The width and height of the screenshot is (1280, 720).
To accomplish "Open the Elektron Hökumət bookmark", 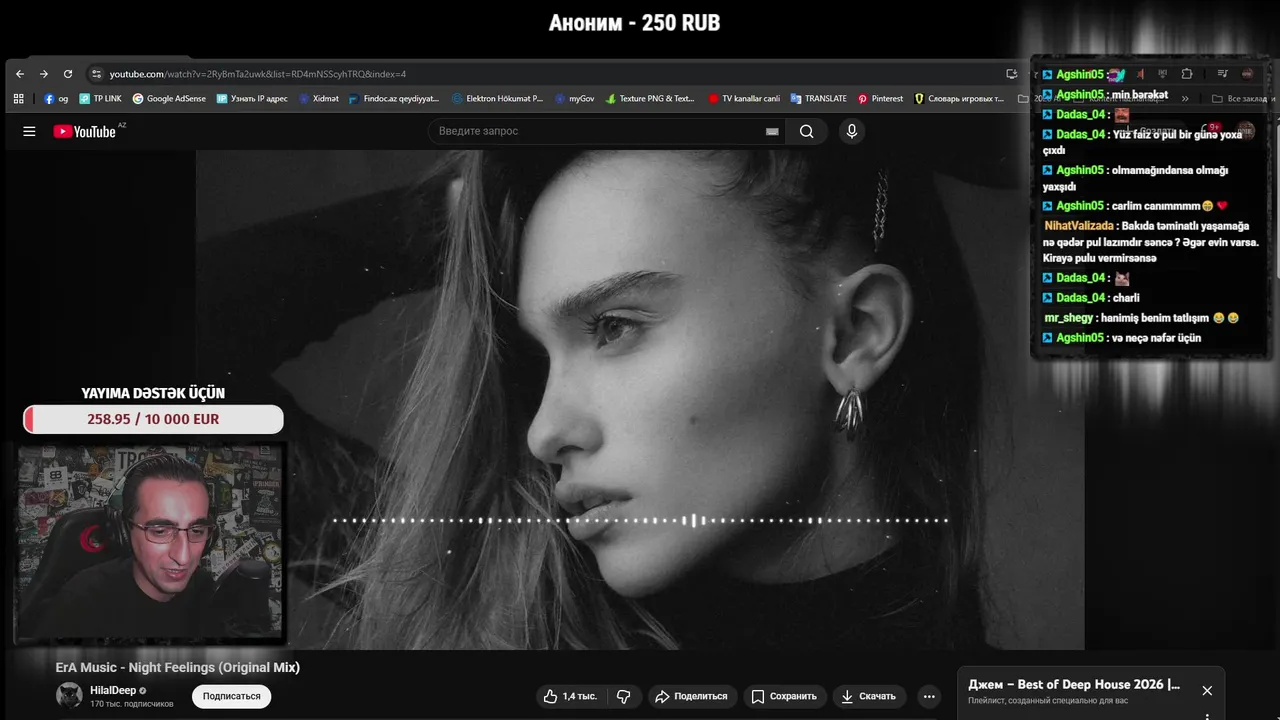I will [497, 99].
